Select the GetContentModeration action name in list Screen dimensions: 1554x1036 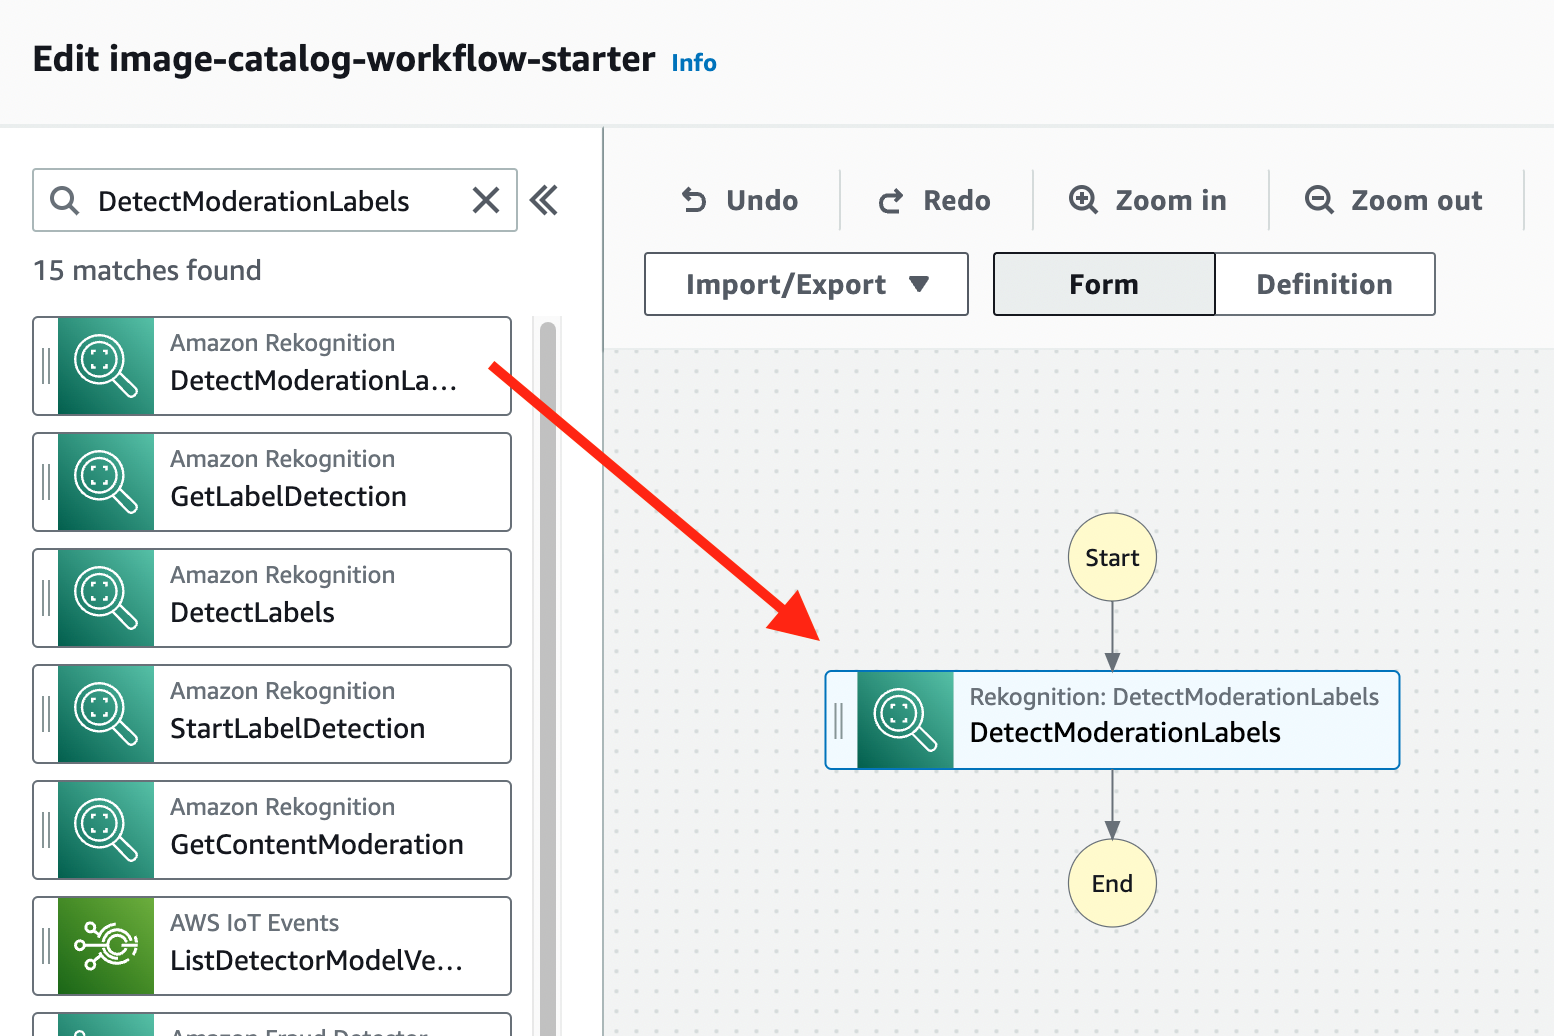click(x=317, y=845)
